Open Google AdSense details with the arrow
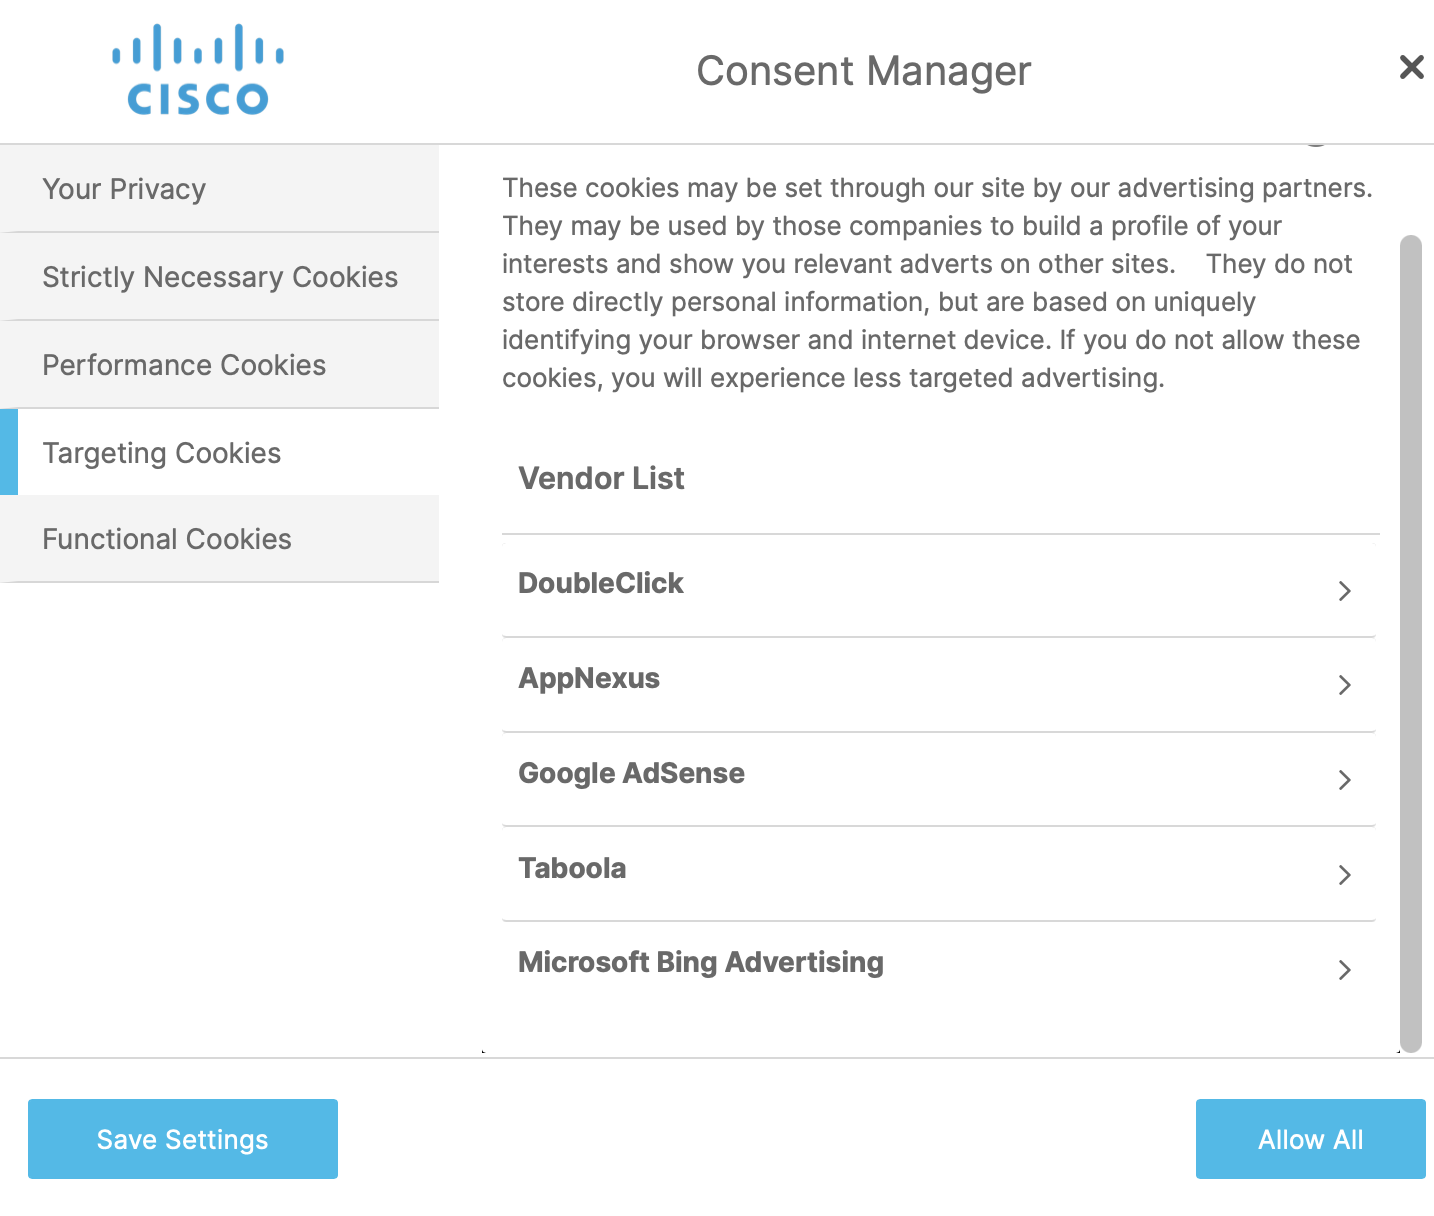The width and height of the screenshot is (1434, 1216). coord(1345,780)
